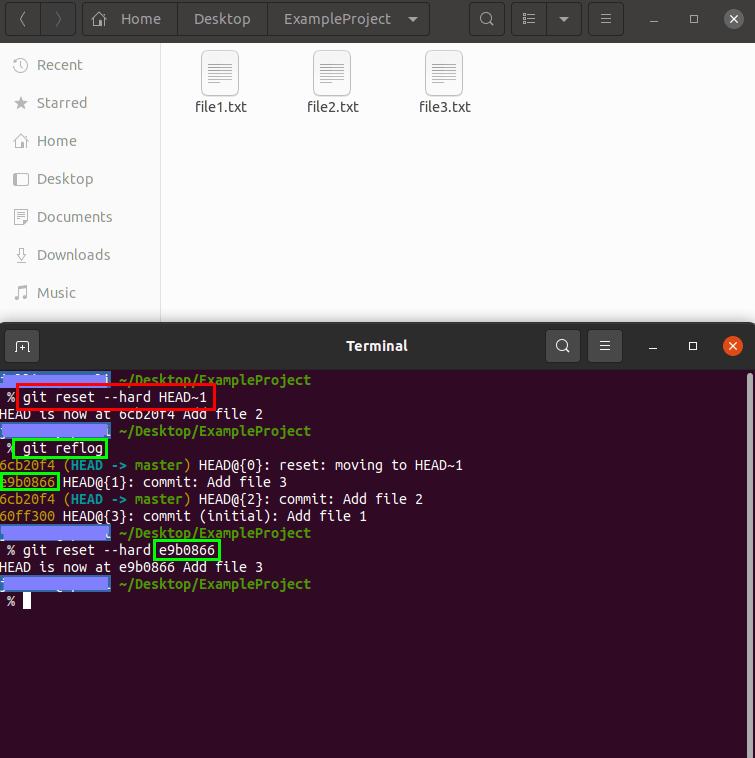Minimize the Files window
The image size is (755, 758).
point(654,19)
